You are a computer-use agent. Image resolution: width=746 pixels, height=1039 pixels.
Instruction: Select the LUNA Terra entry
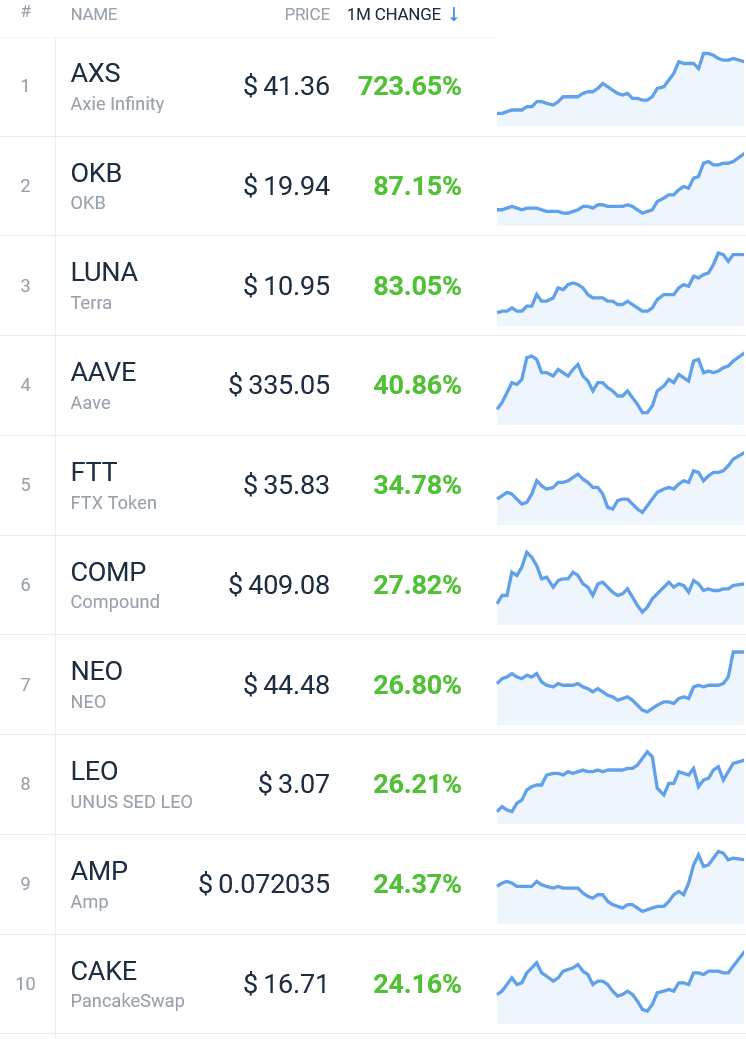(x=372, y=286)
